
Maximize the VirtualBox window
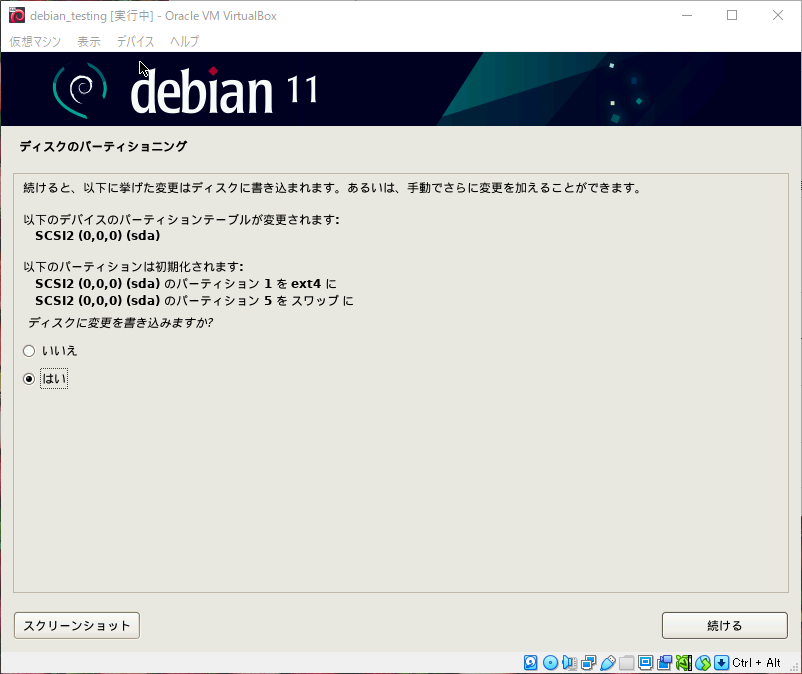click(732, 15)
